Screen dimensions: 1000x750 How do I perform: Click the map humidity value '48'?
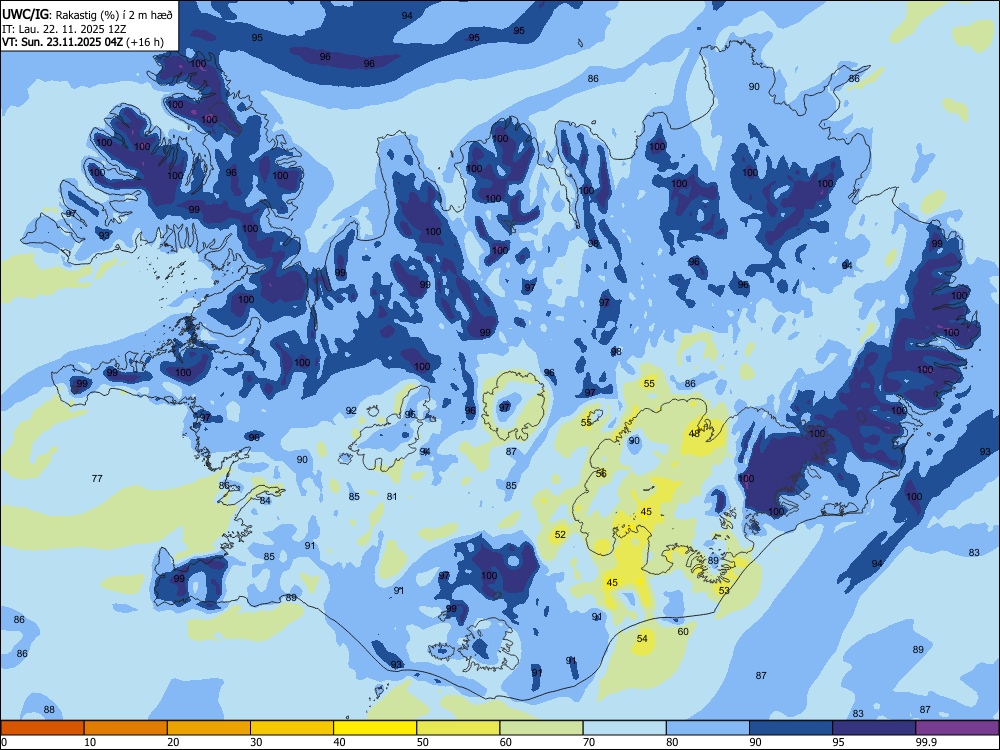695,434
